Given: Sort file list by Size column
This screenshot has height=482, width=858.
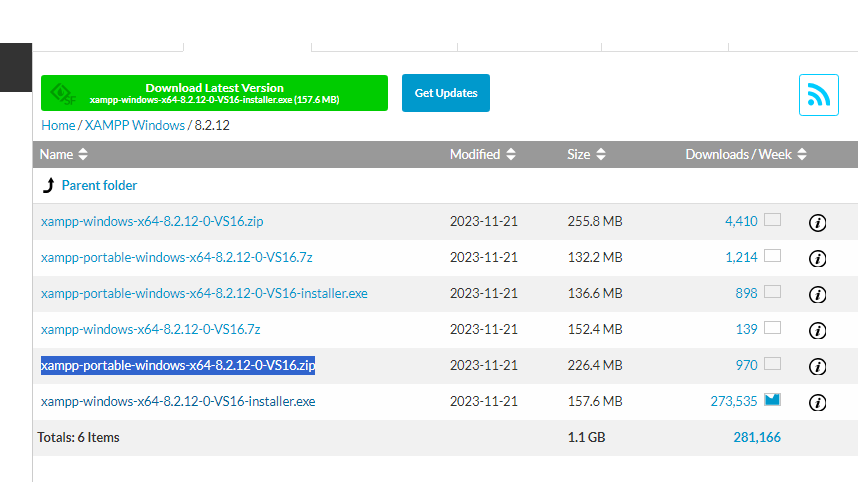Looking at the screenshot, I should (586, 154).
